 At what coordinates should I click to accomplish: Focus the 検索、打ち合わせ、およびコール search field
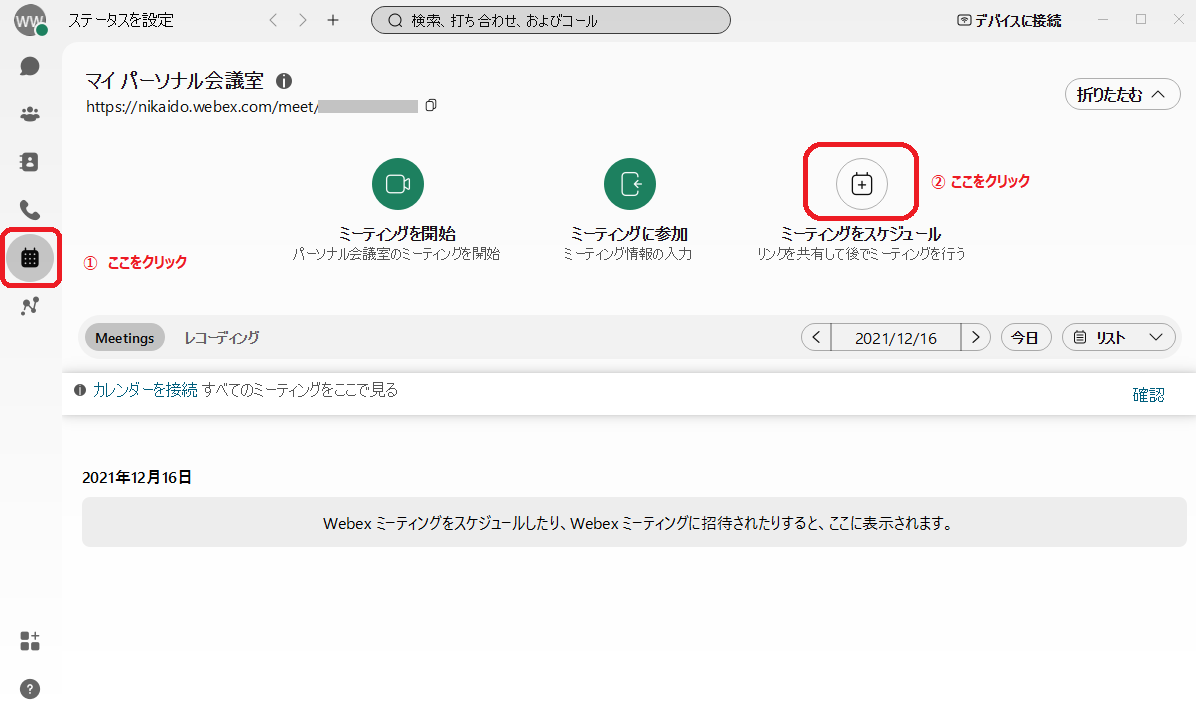click(551, 21)
